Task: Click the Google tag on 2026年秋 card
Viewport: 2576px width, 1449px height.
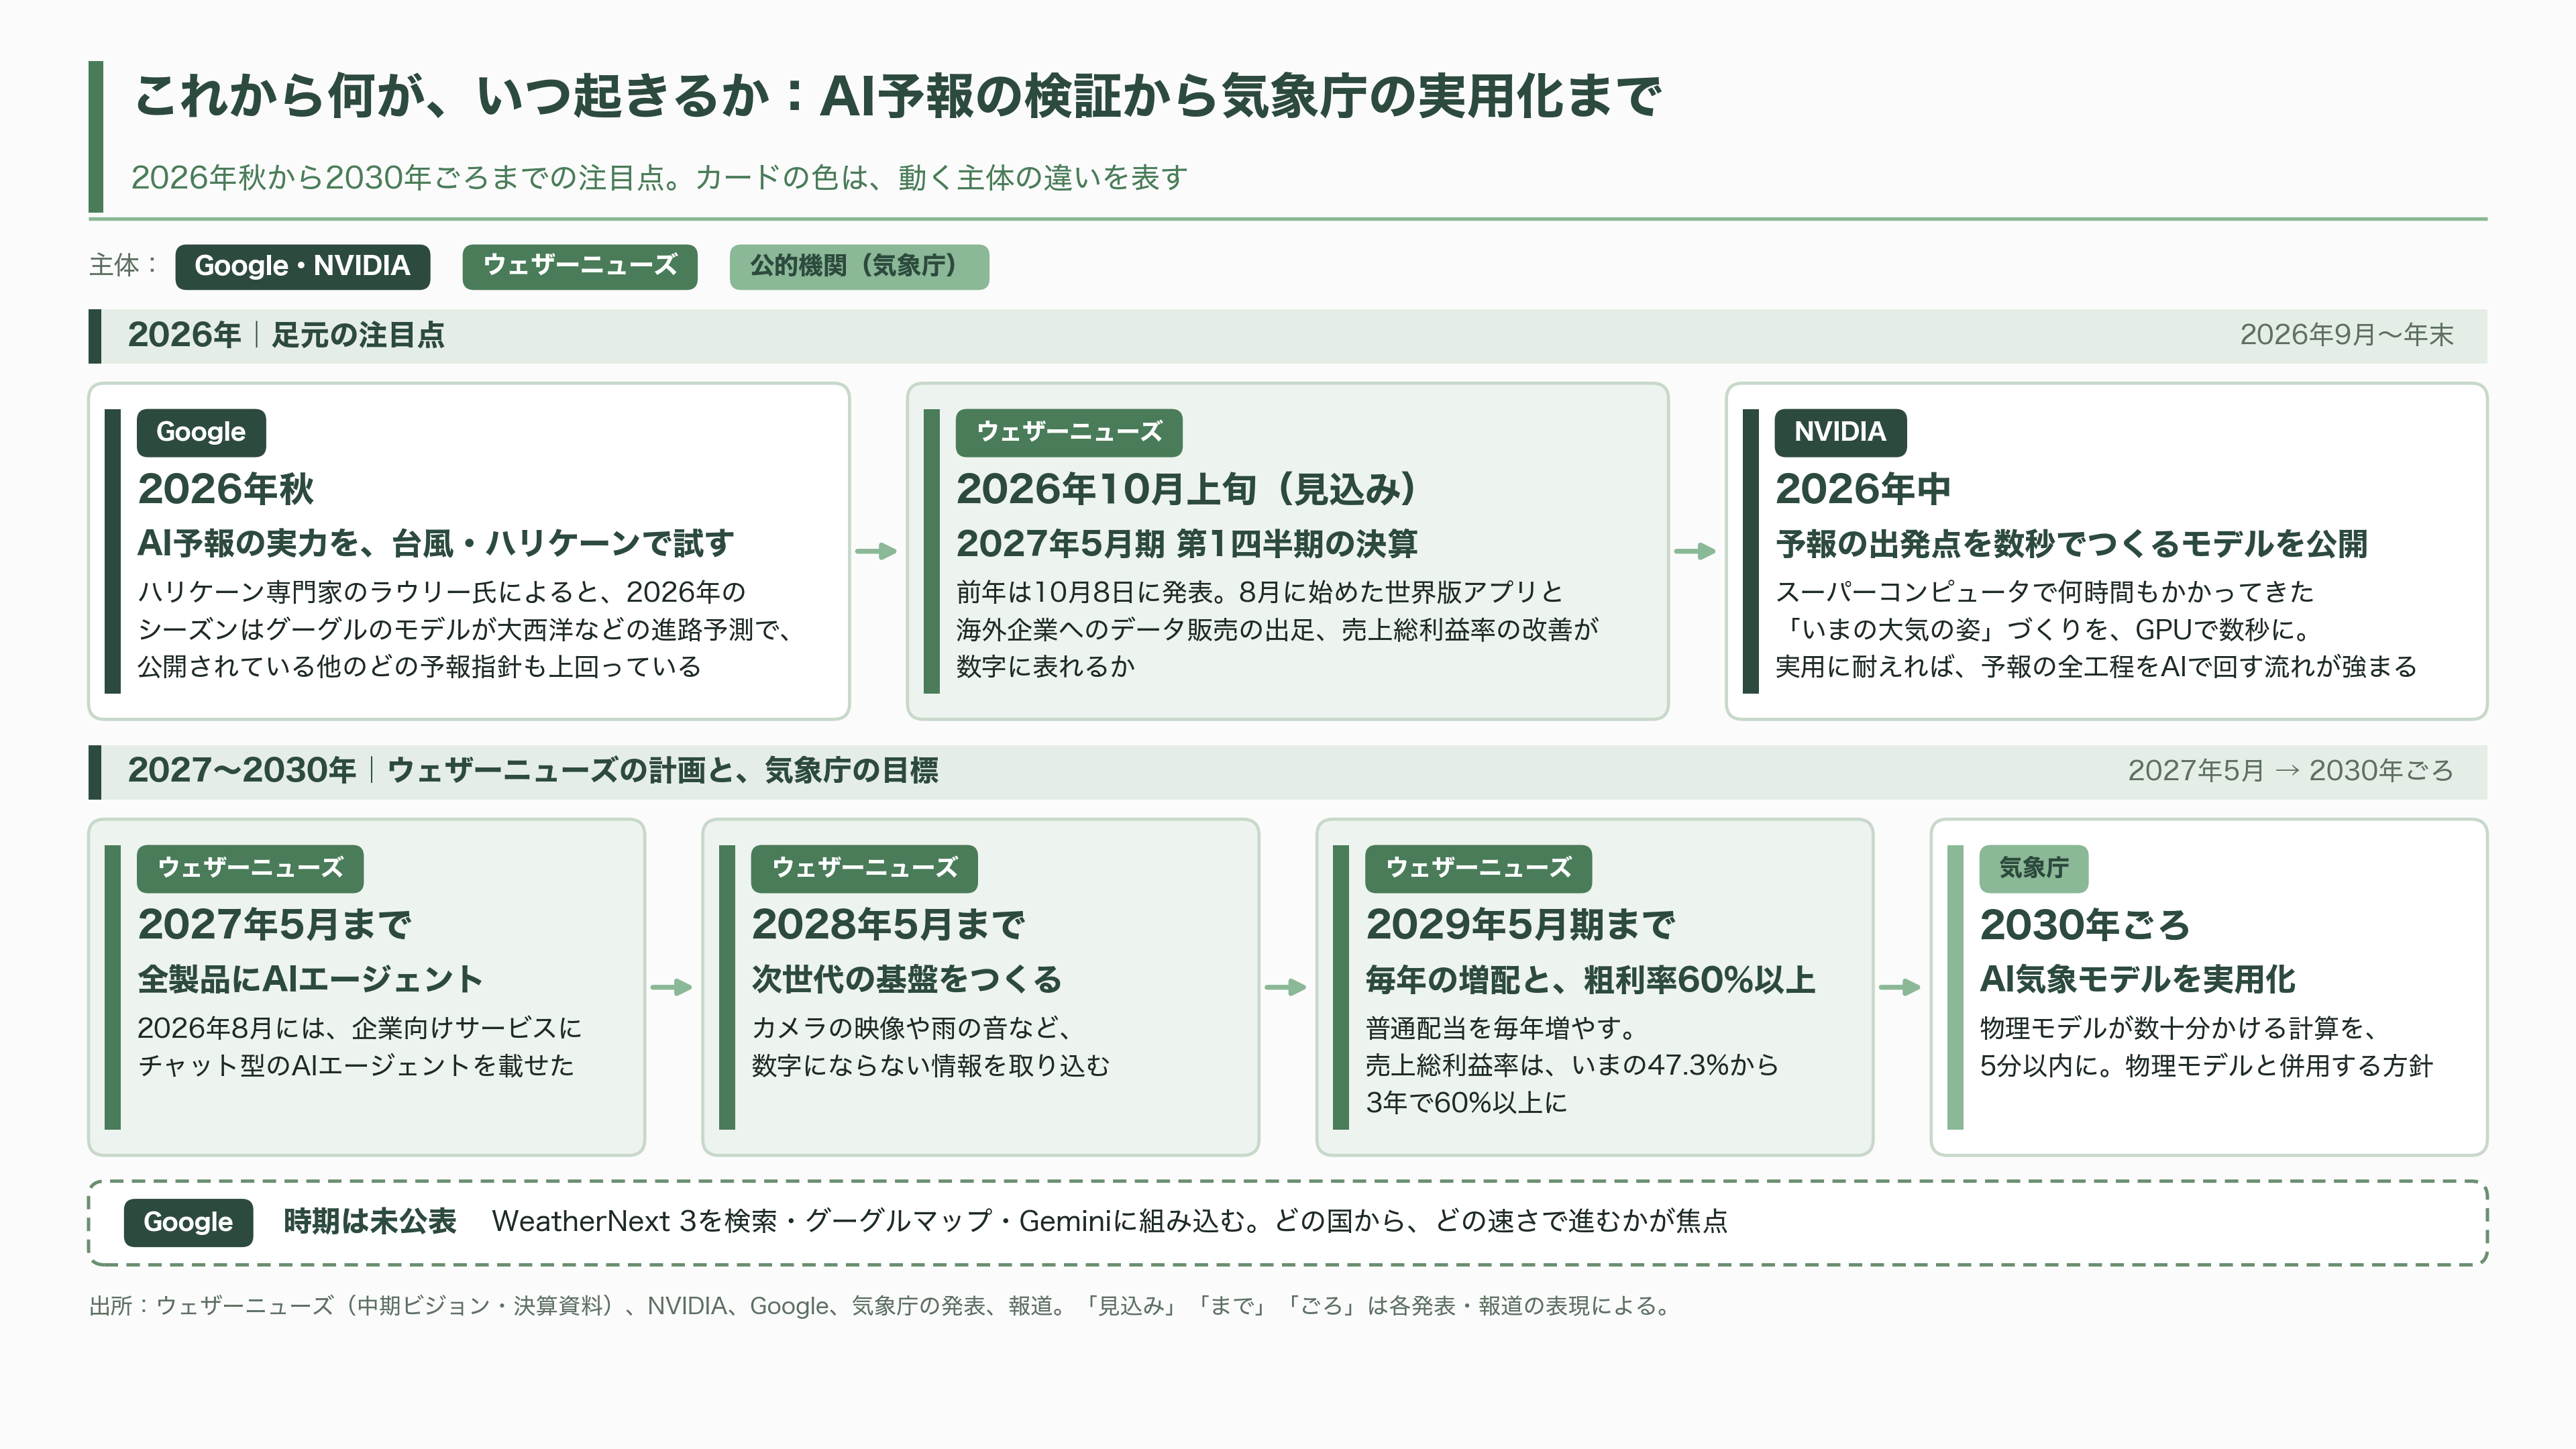Action: tap(201, 432)
